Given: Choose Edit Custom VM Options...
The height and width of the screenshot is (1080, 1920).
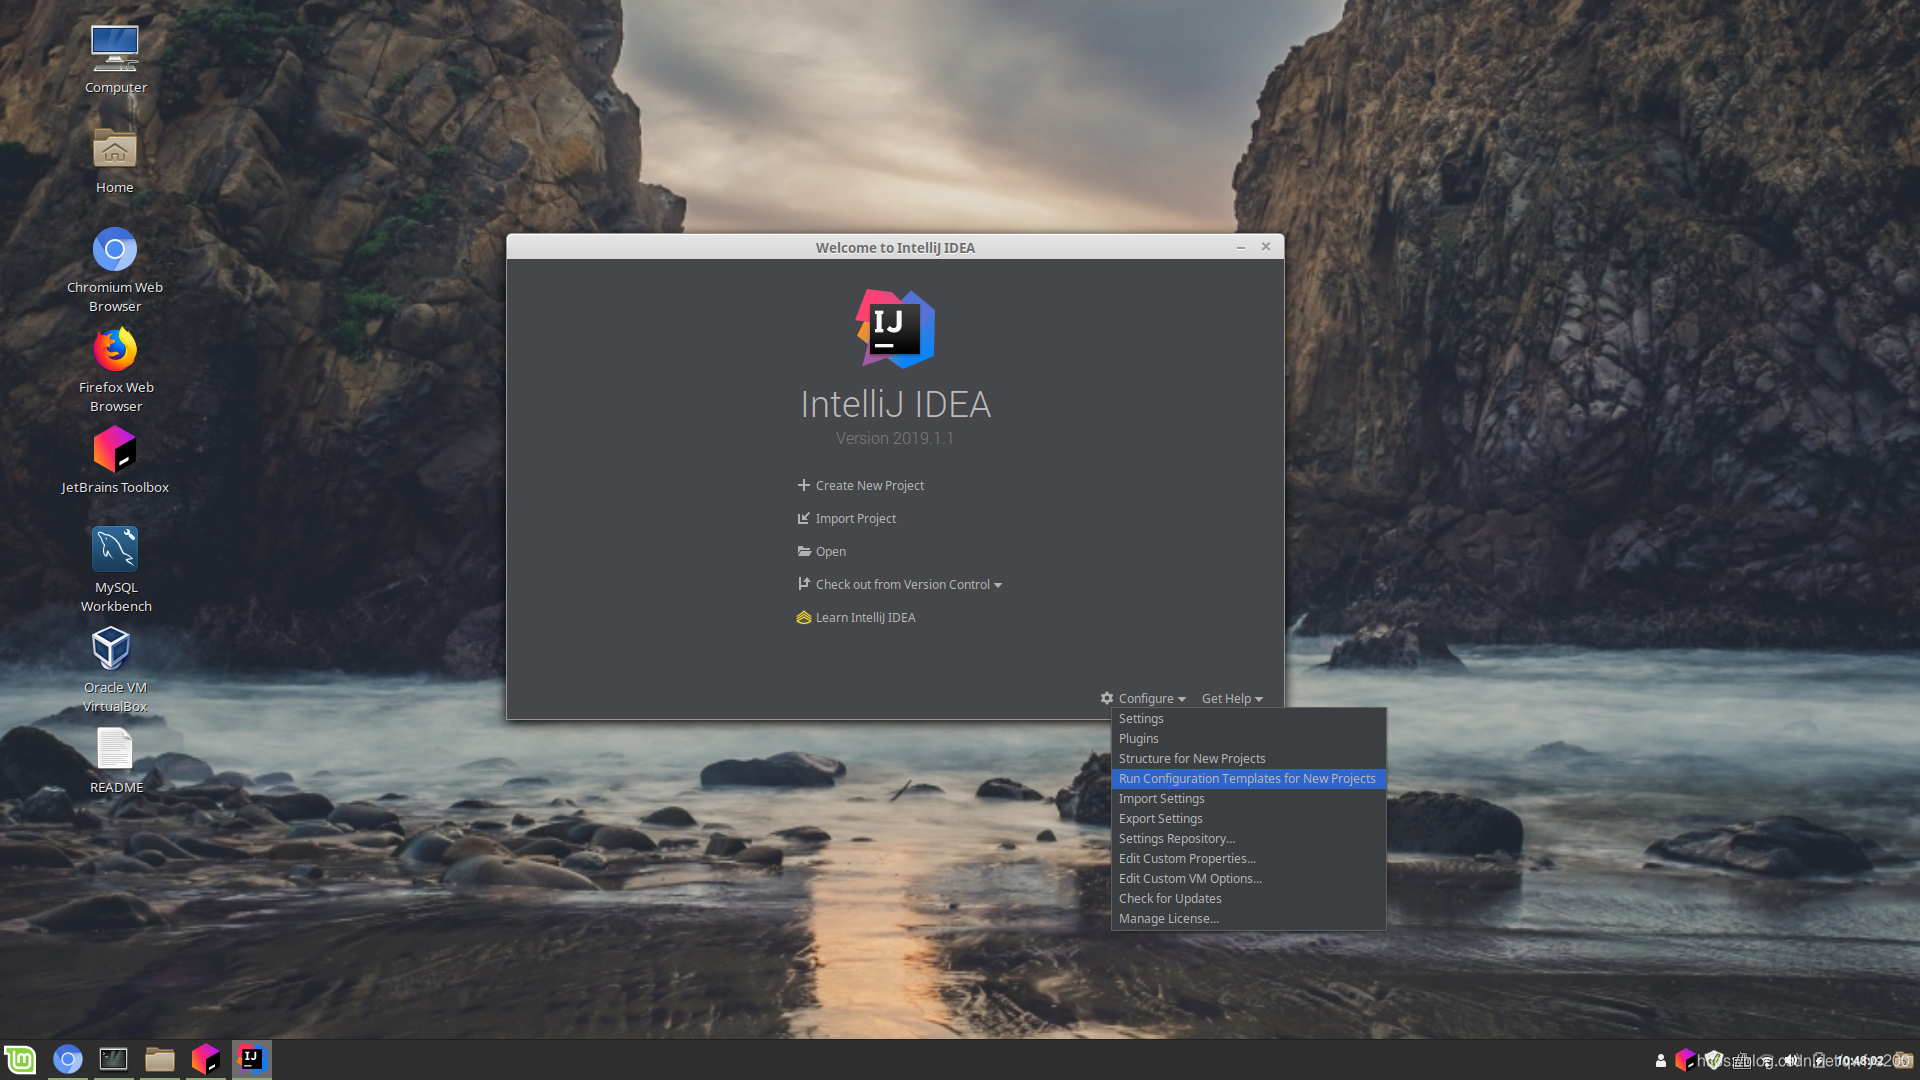Looking at the screenshot, I should tap(1248, 878).
